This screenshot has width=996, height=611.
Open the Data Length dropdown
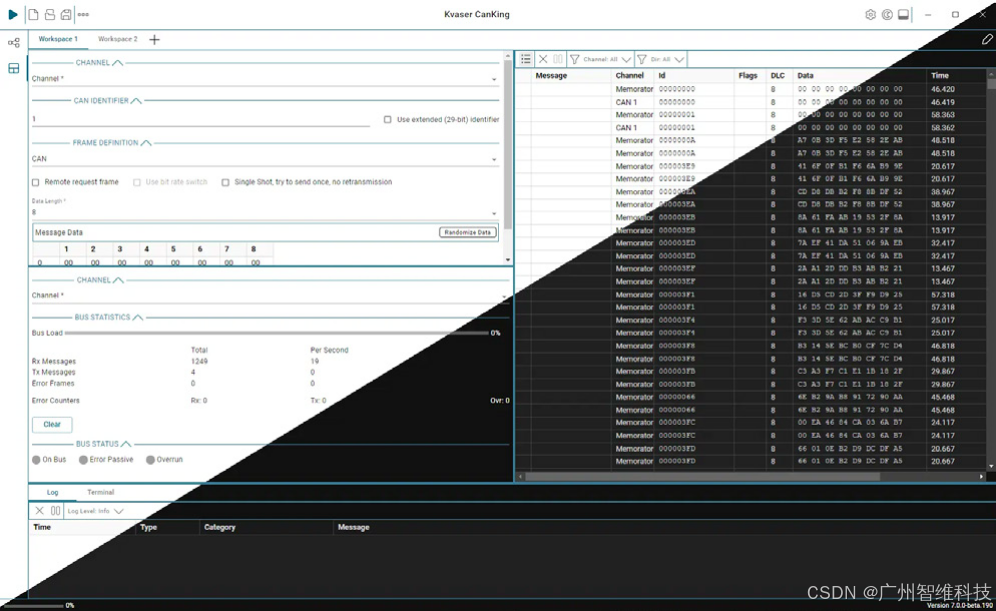pyautogui.click(x=265, y=212)
